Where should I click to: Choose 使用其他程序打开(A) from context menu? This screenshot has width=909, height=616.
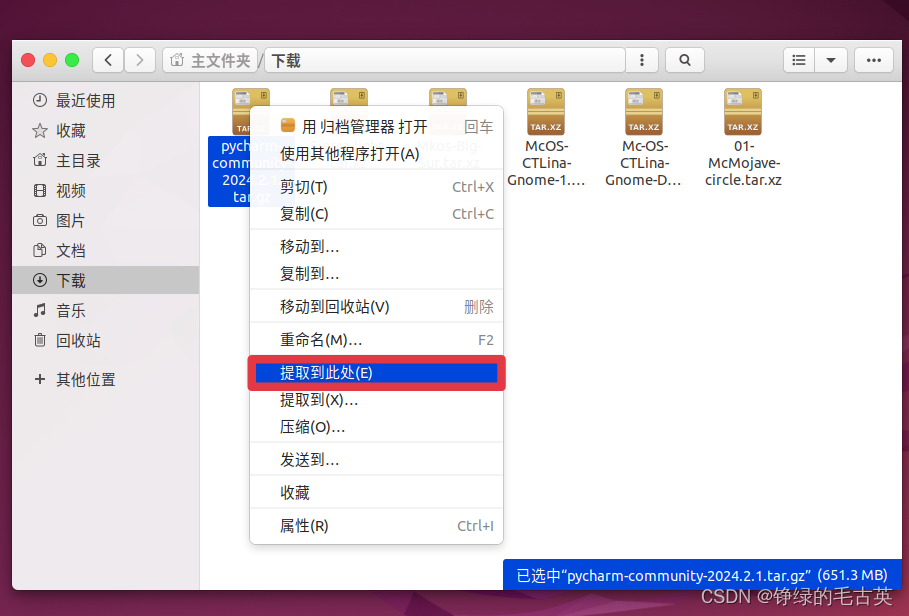(376, 154)
